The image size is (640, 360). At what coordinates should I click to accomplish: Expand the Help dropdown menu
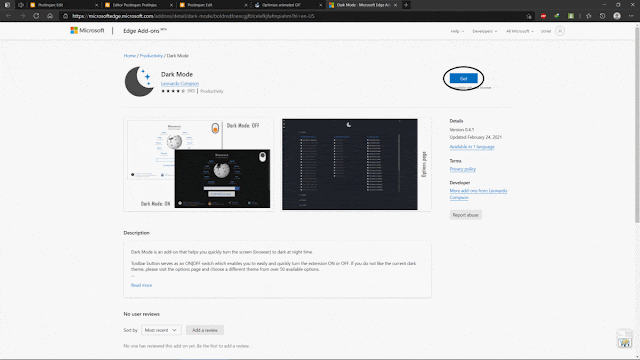(x=457, y=31)
